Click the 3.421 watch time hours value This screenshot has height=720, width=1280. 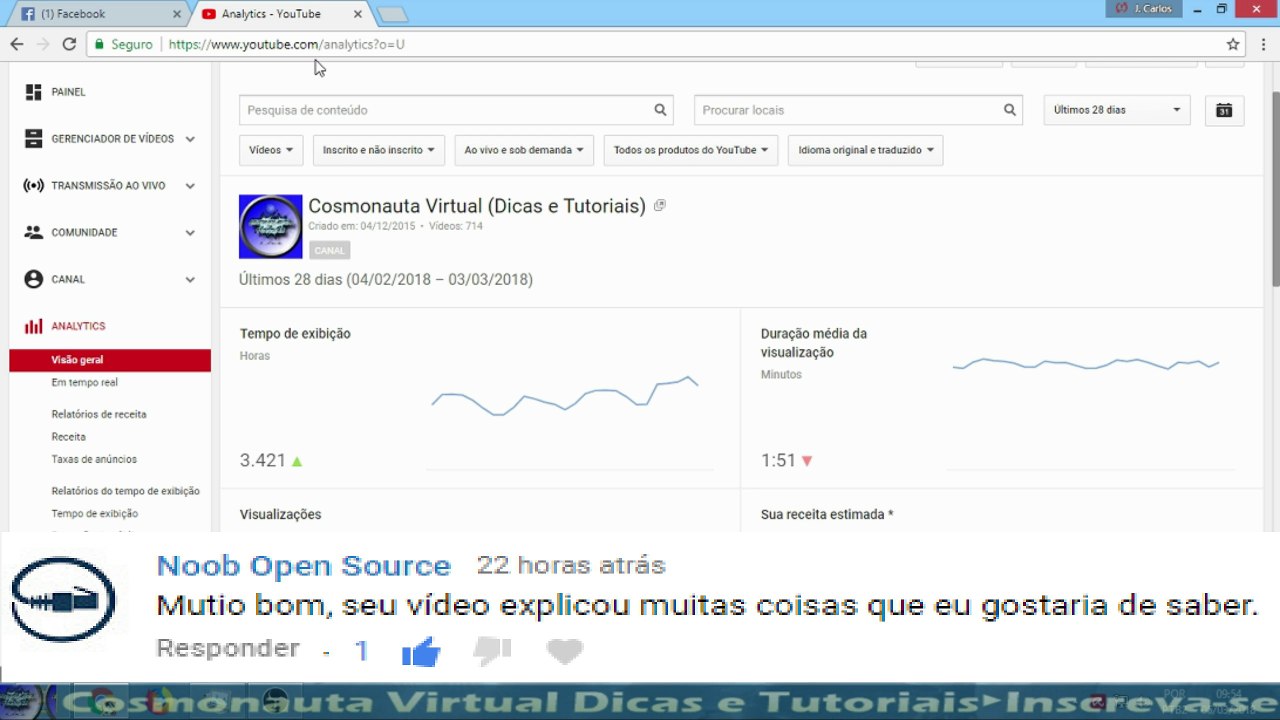click(x=263, y=461)
